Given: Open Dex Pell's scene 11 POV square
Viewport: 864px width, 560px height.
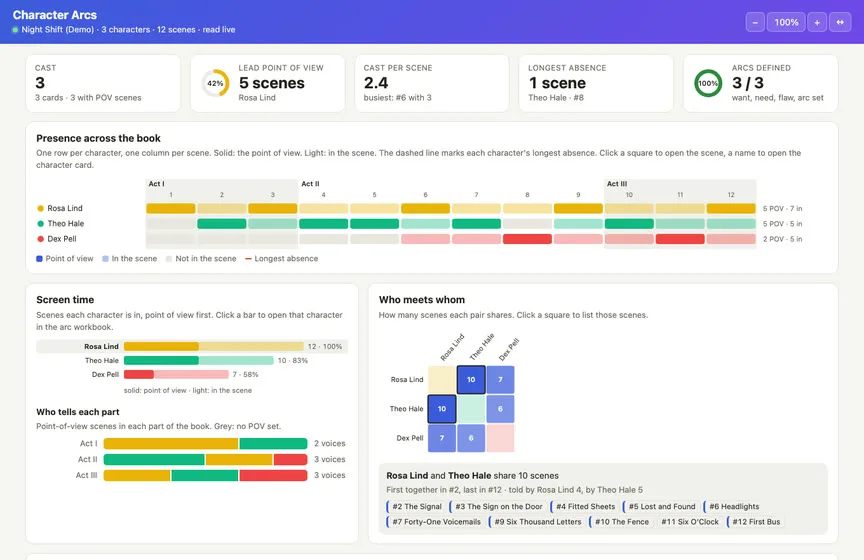Looking at the screenshot, I should [x=680, y=239].
